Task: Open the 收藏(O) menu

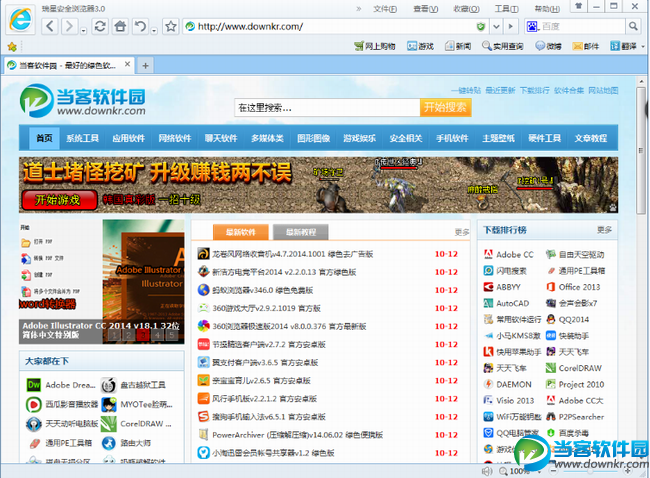Action: [x=466, y=9]
